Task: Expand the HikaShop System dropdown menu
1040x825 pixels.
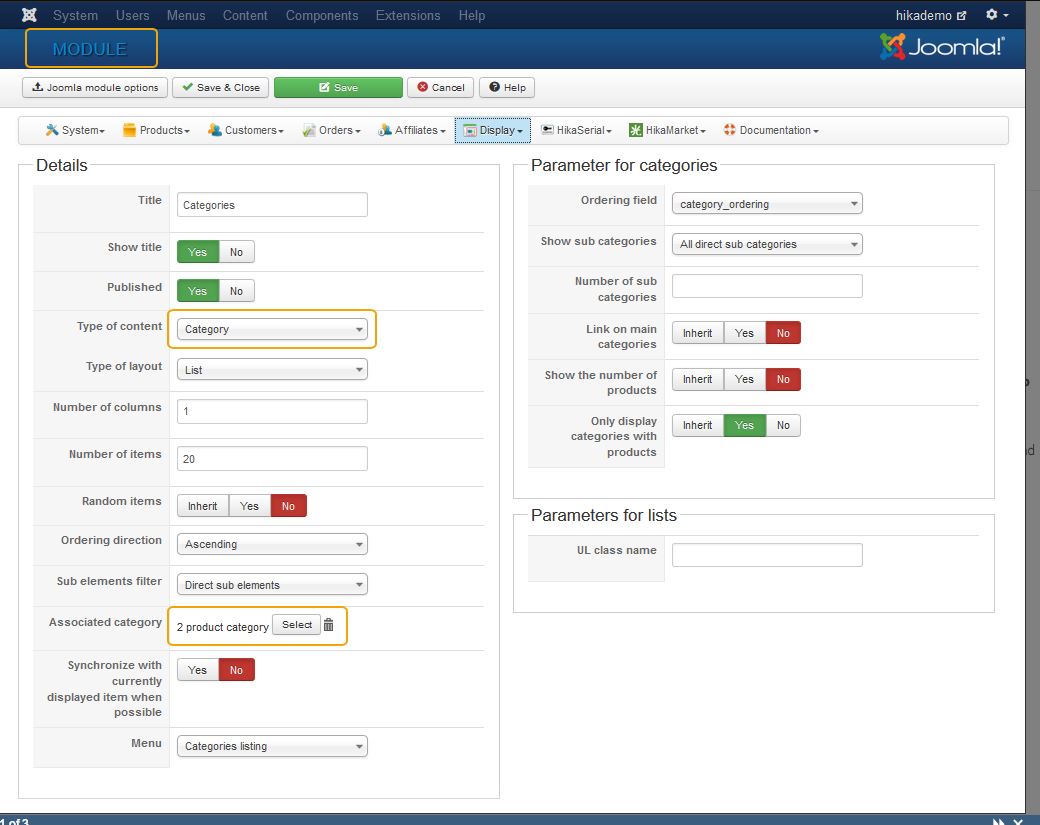Action: click(x=75, y=130)
